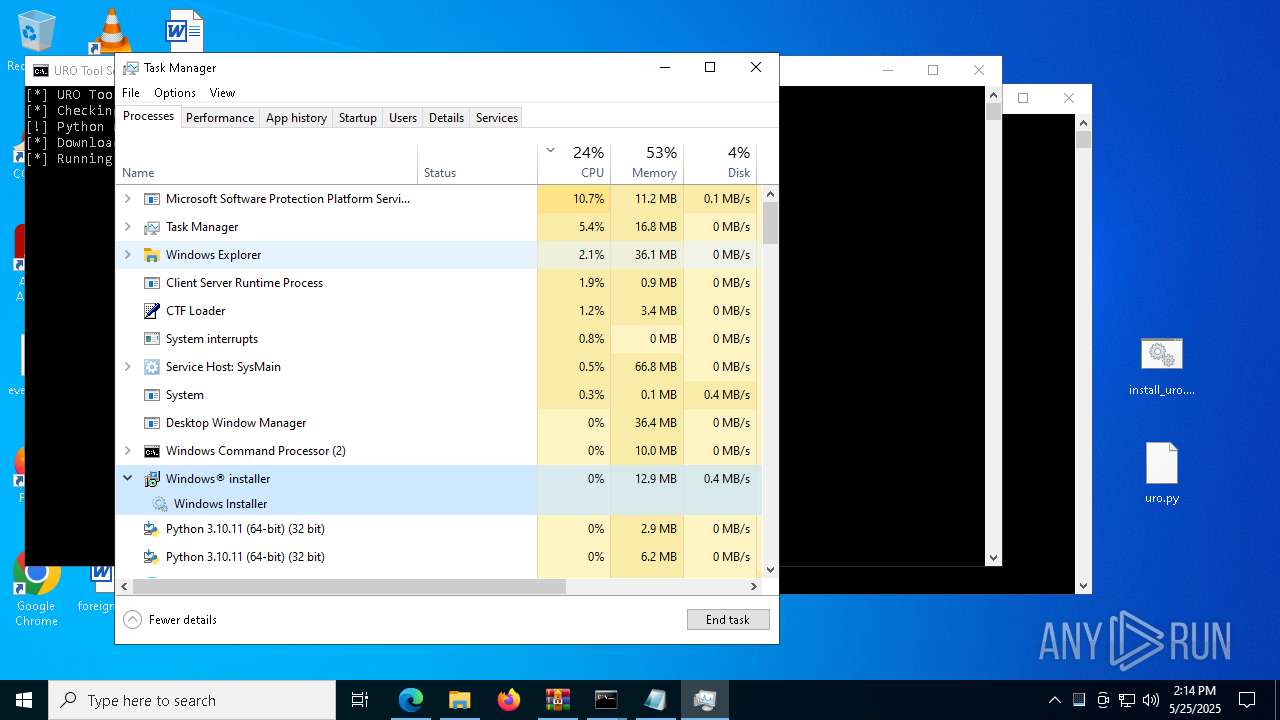Screen dimensions: 1280x720
Task: Select the VLC media player desktop shortcut
Action: click(x=111, y=30)
